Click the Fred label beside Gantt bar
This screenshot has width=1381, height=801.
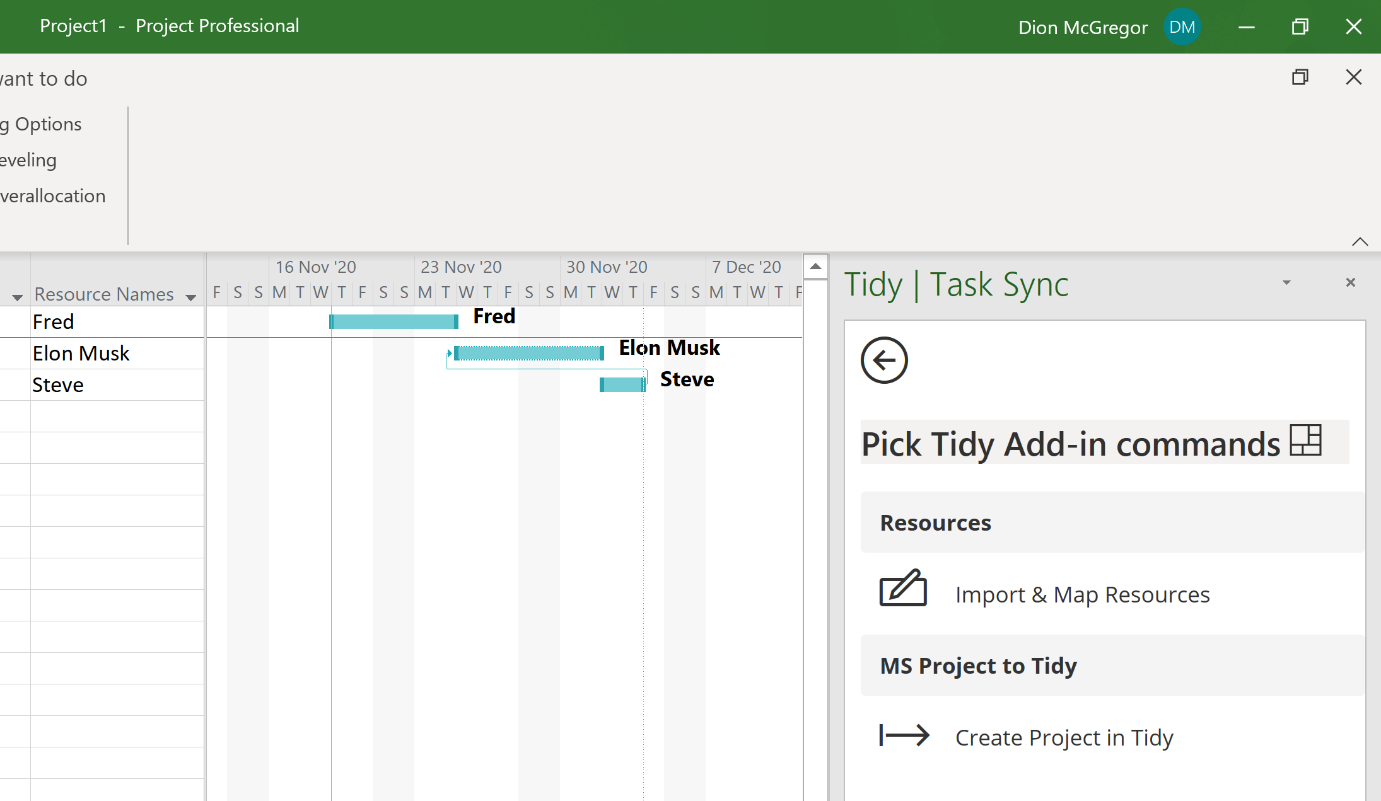tap(494, 316)
